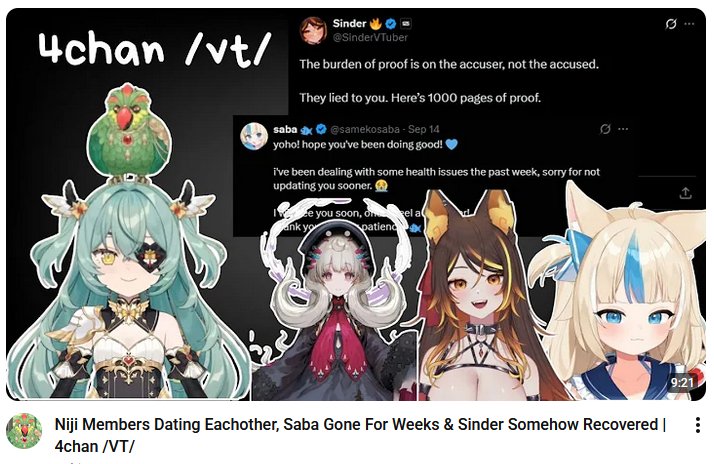Click the blue verified badge next to Sinder
The height and width of the screenshot is (464, 714).
pyautogui.click(x=390, y=24)
